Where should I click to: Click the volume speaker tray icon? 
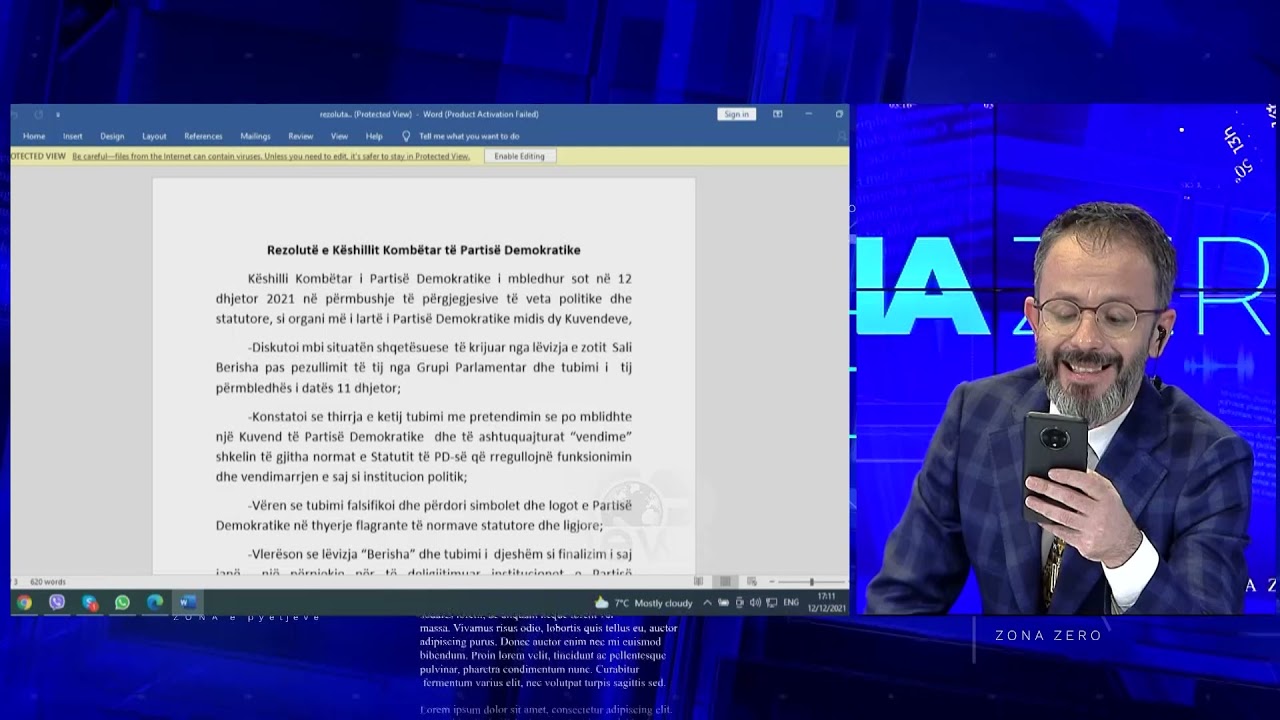[x=755, y=602]
